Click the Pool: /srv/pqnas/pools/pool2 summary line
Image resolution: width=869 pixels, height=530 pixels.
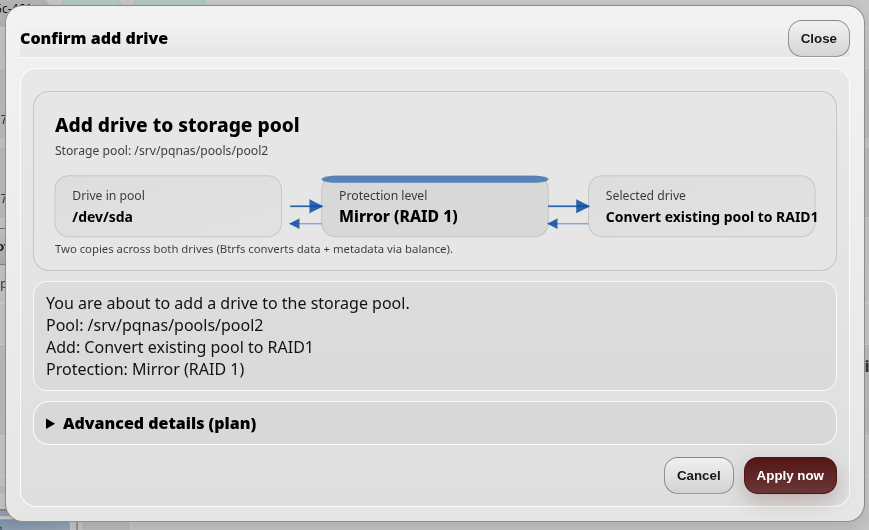pos(155,325)
